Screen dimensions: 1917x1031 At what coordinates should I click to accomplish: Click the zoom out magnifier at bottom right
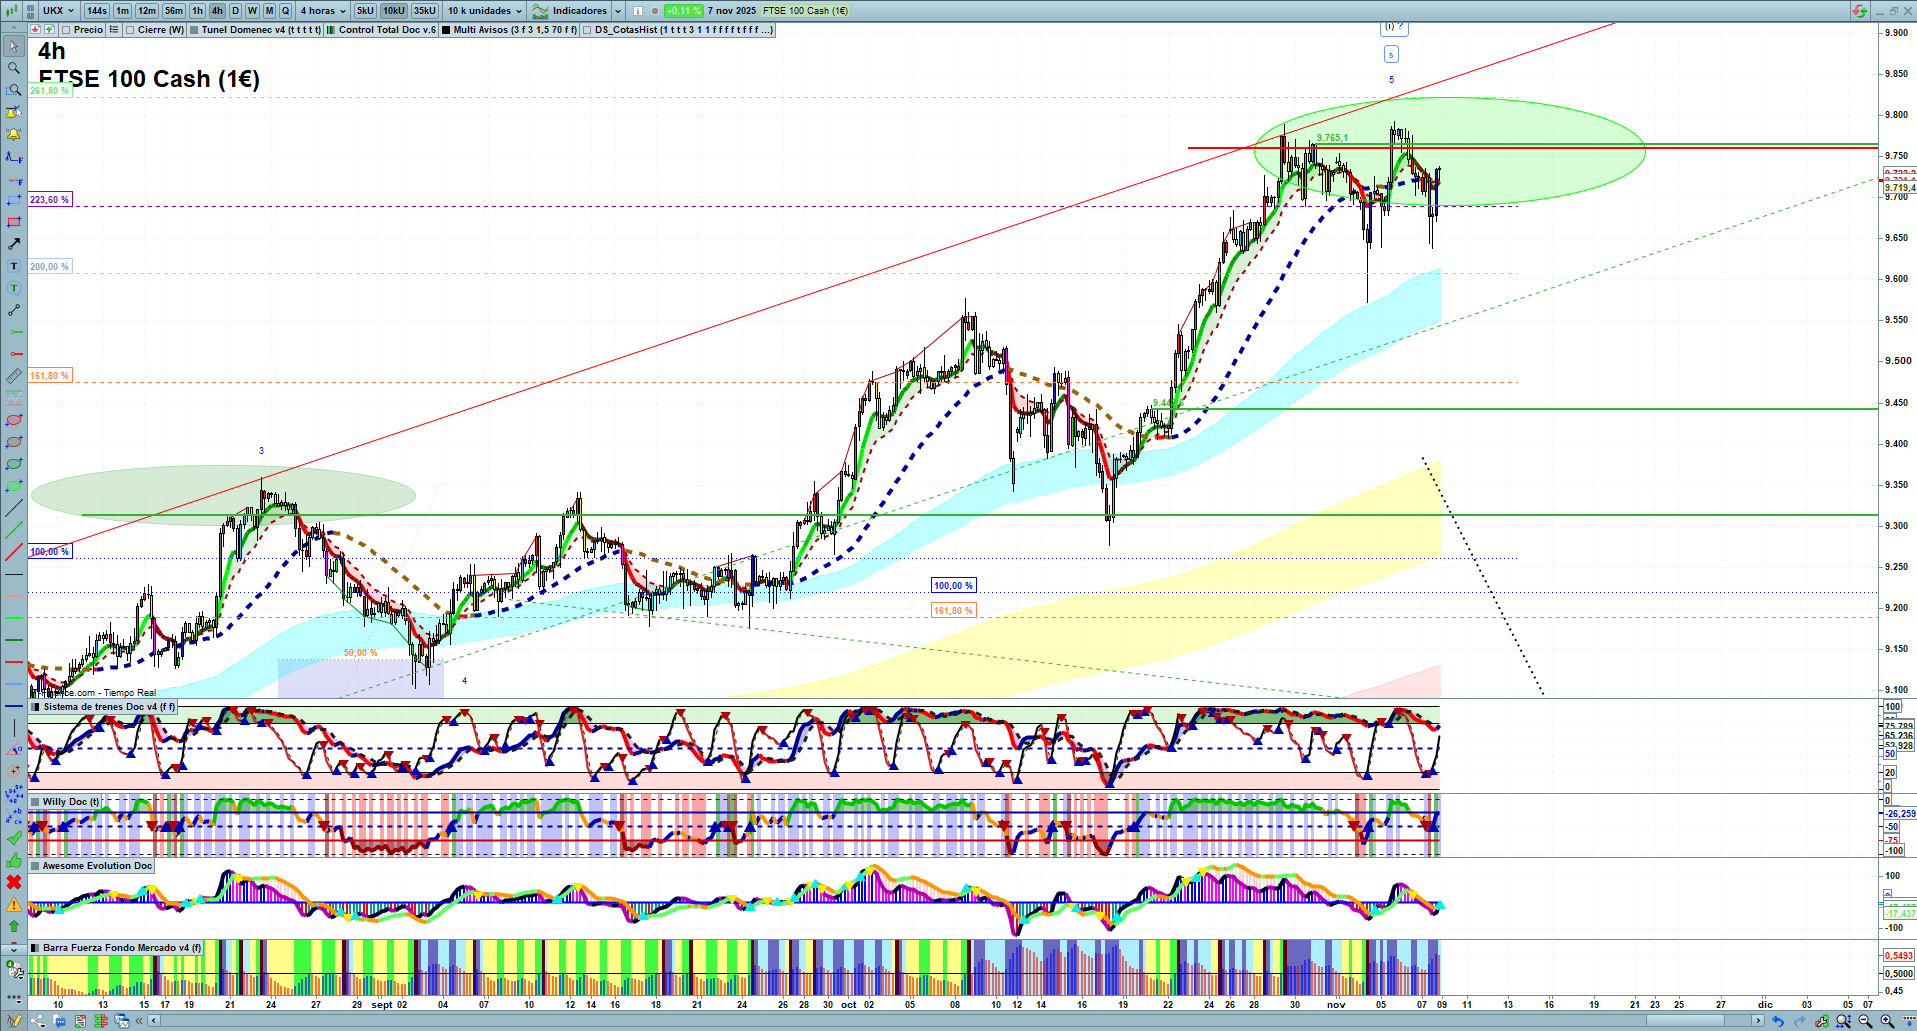[x=1865, y=1021]
